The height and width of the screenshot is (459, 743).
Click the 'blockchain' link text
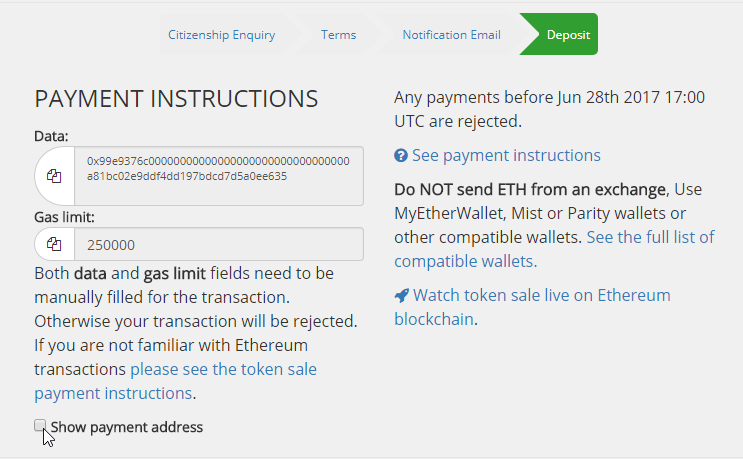point(434,319)
